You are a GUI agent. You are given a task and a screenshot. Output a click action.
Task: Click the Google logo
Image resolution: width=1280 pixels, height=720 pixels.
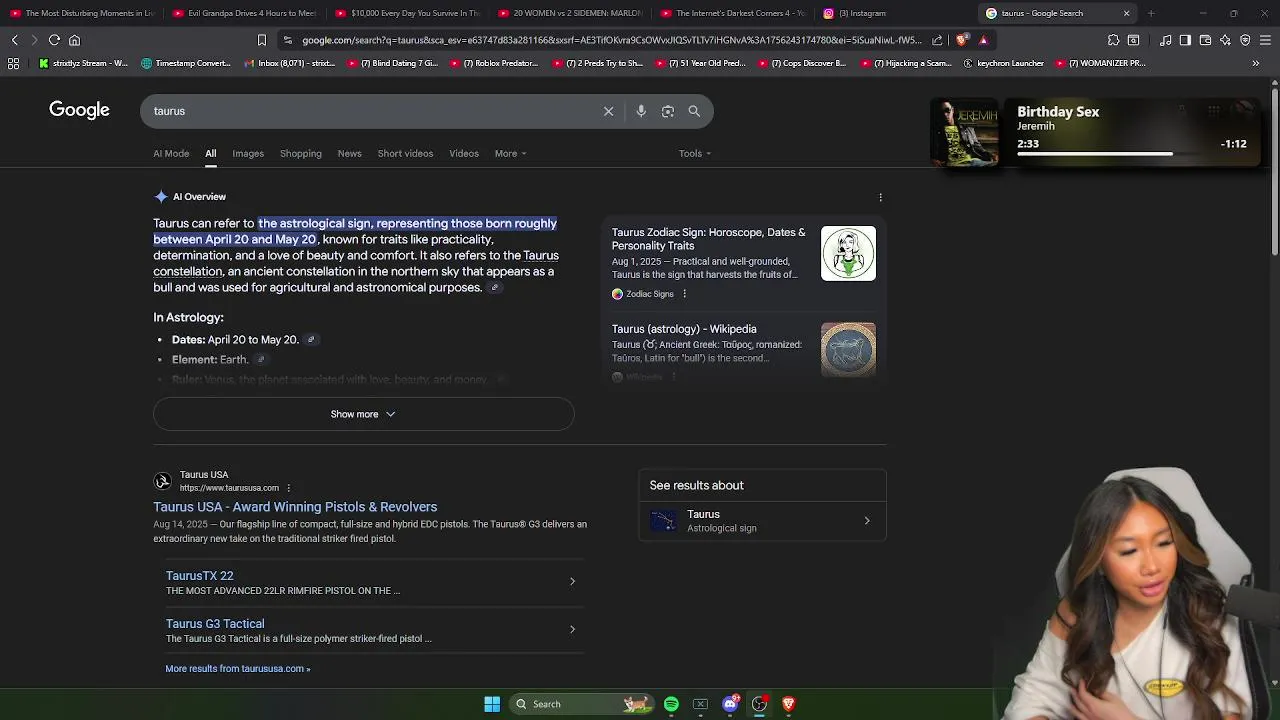click(79, 110)
